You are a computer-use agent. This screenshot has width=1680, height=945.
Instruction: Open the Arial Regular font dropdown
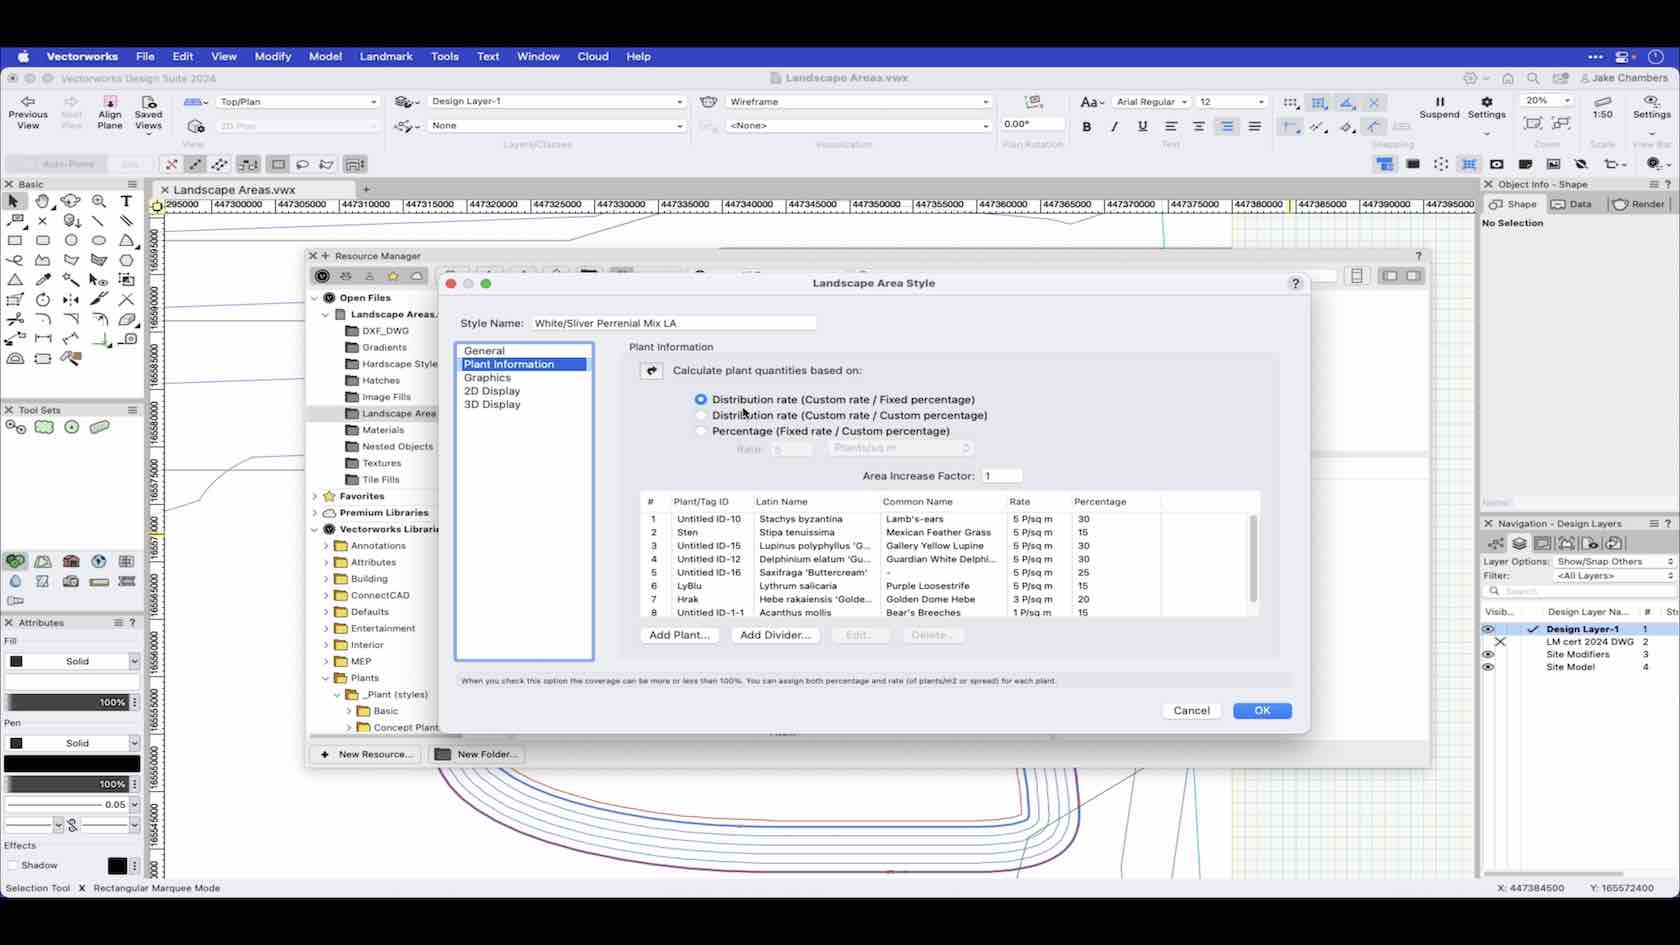[x=1151, y=102]
